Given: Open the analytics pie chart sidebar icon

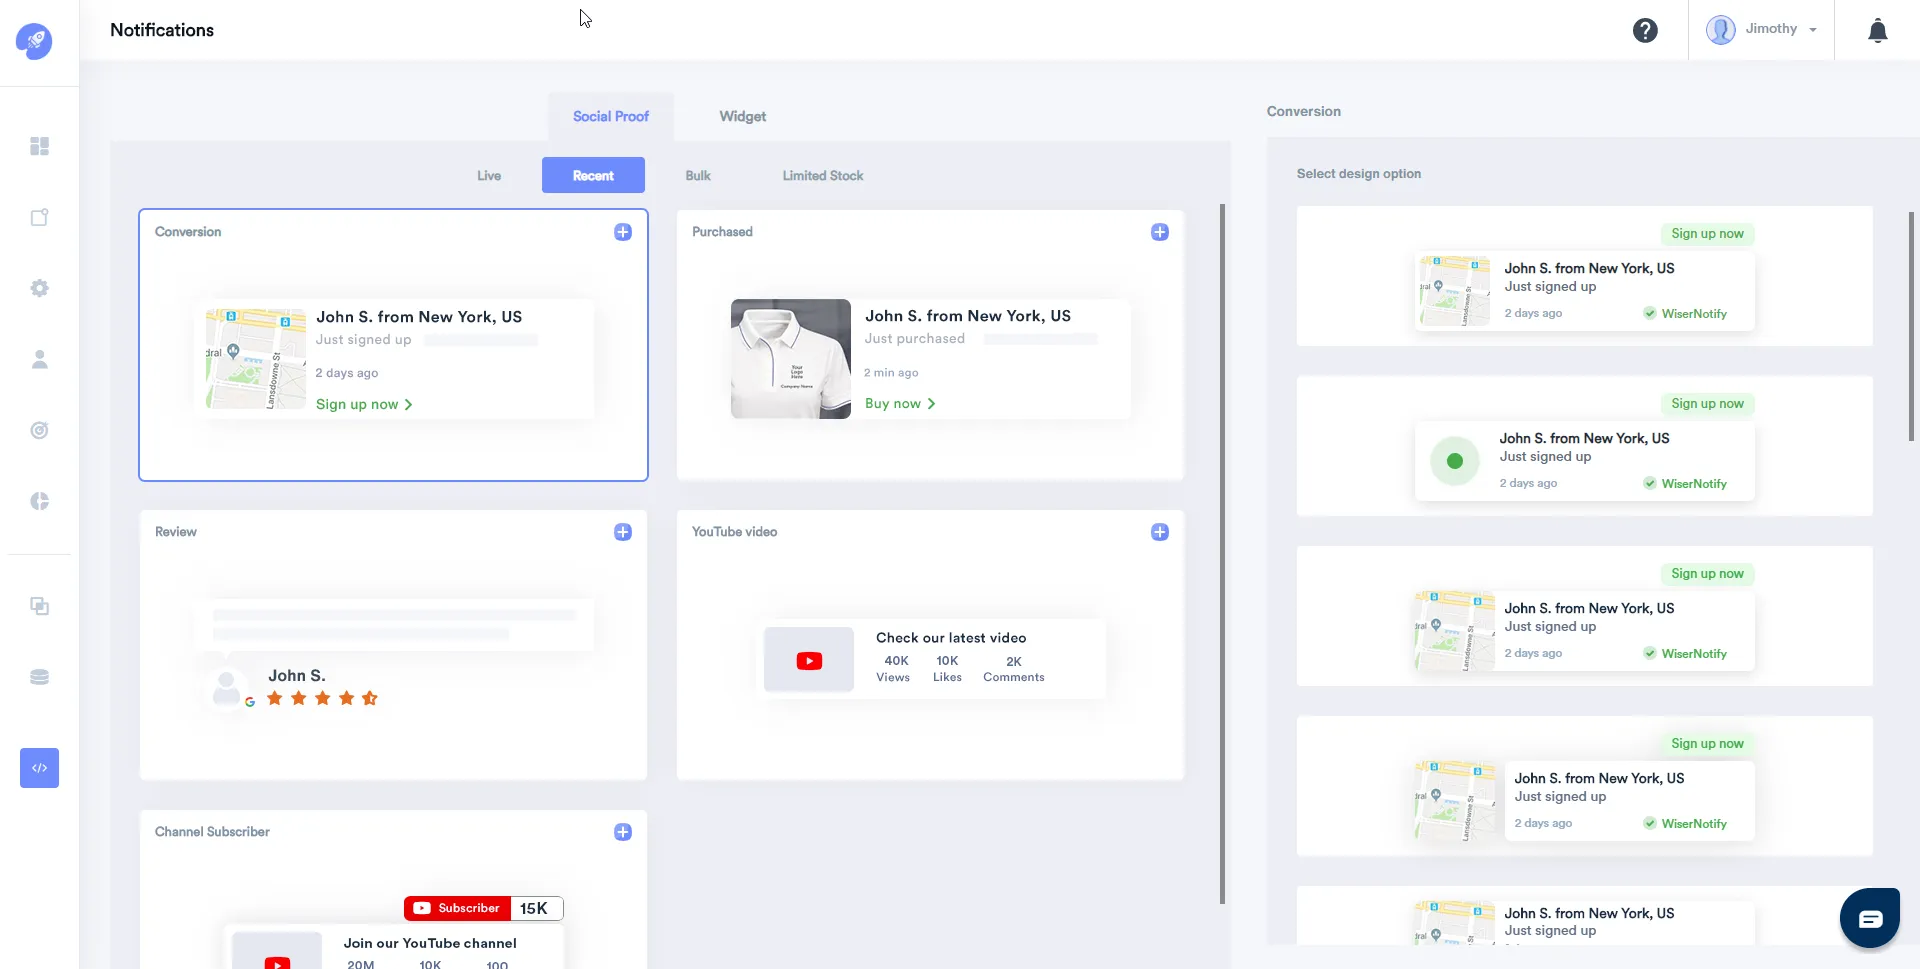Looking at the screenshot, I should [40, 501].
